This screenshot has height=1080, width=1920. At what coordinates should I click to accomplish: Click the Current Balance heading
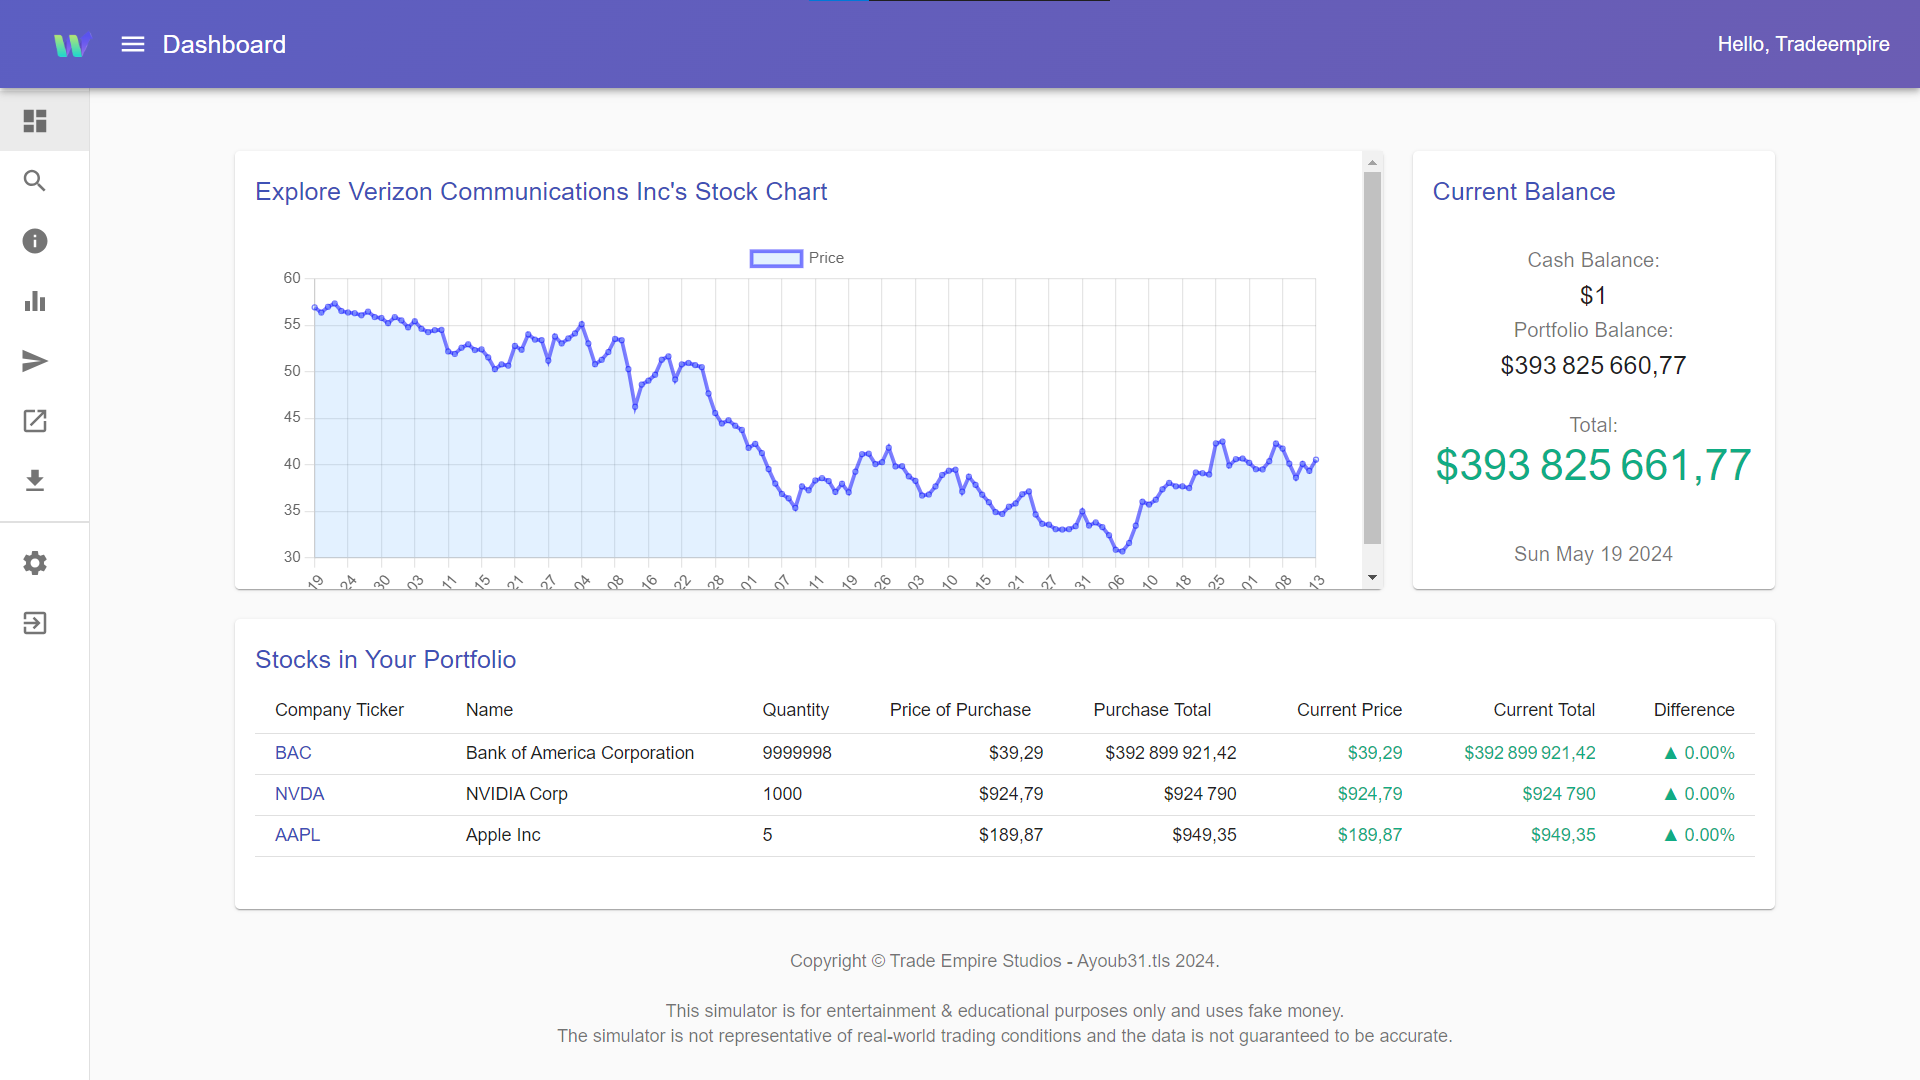[x=1523, y=191]
